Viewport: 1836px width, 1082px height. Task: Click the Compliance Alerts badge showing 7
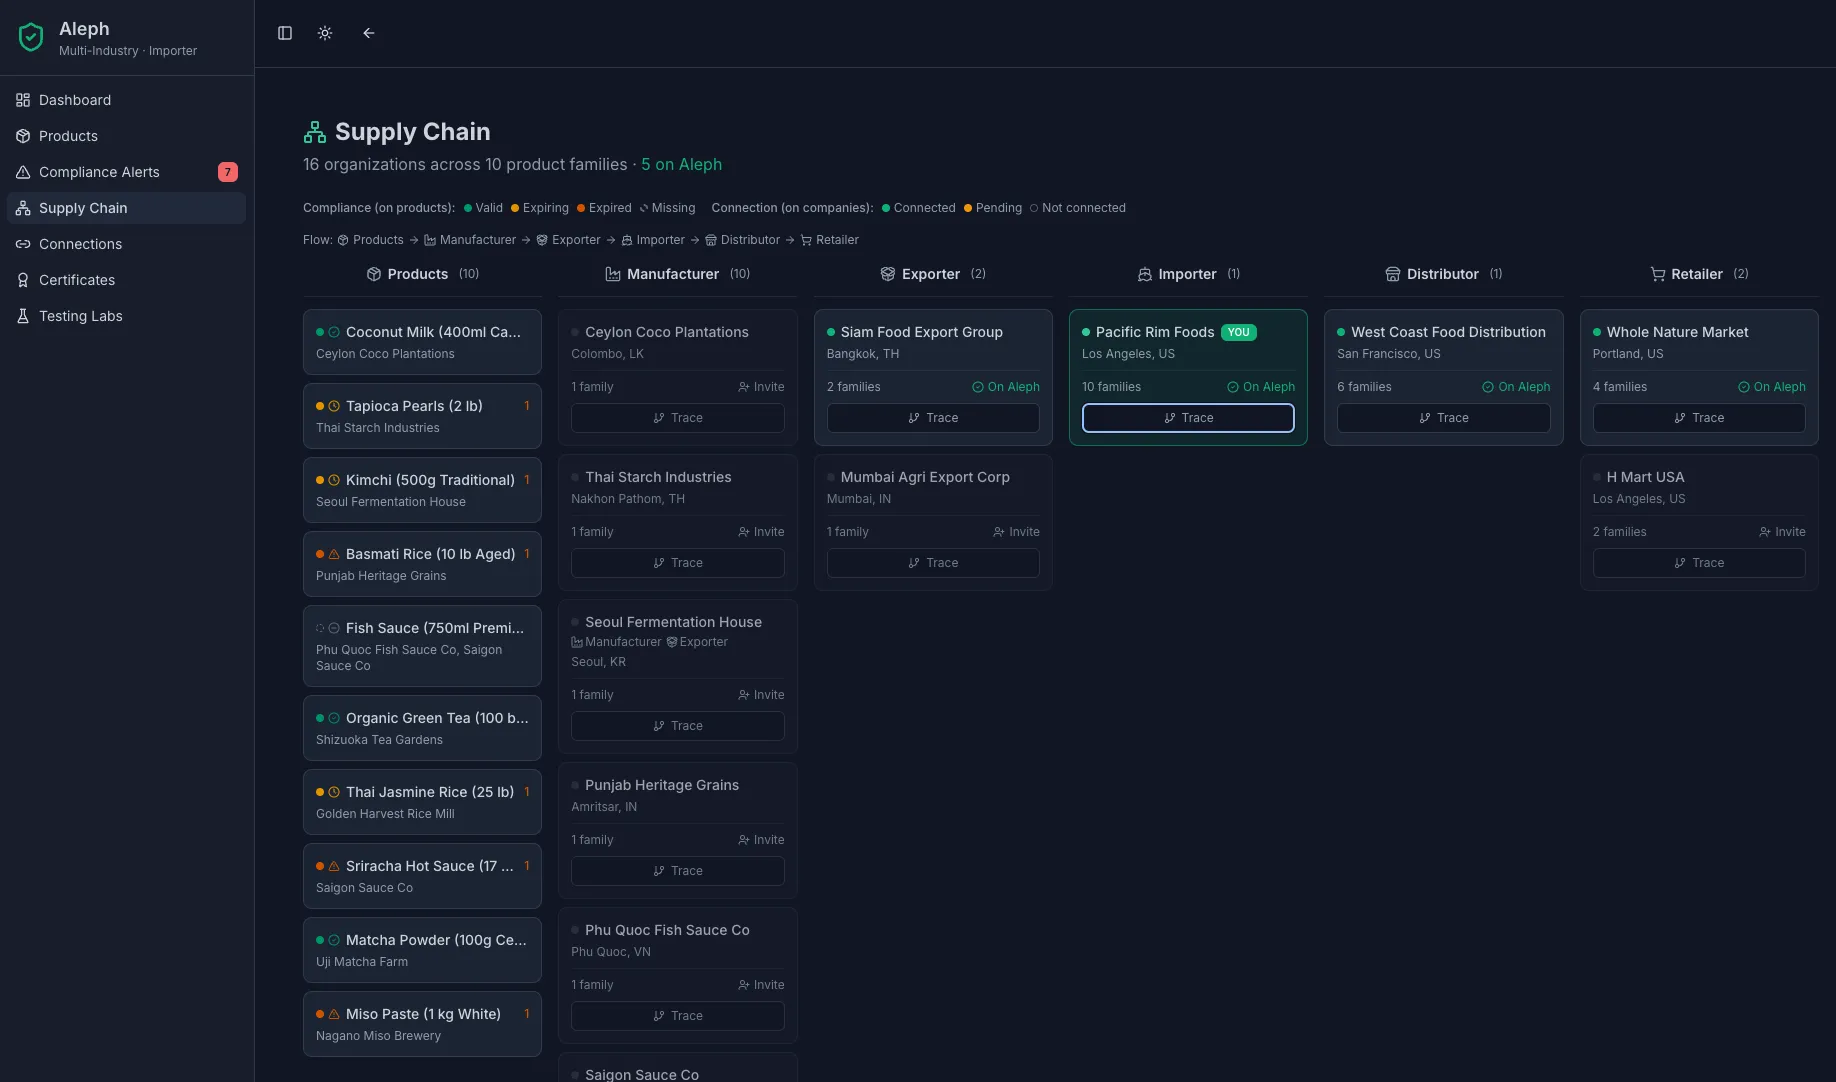228,172
